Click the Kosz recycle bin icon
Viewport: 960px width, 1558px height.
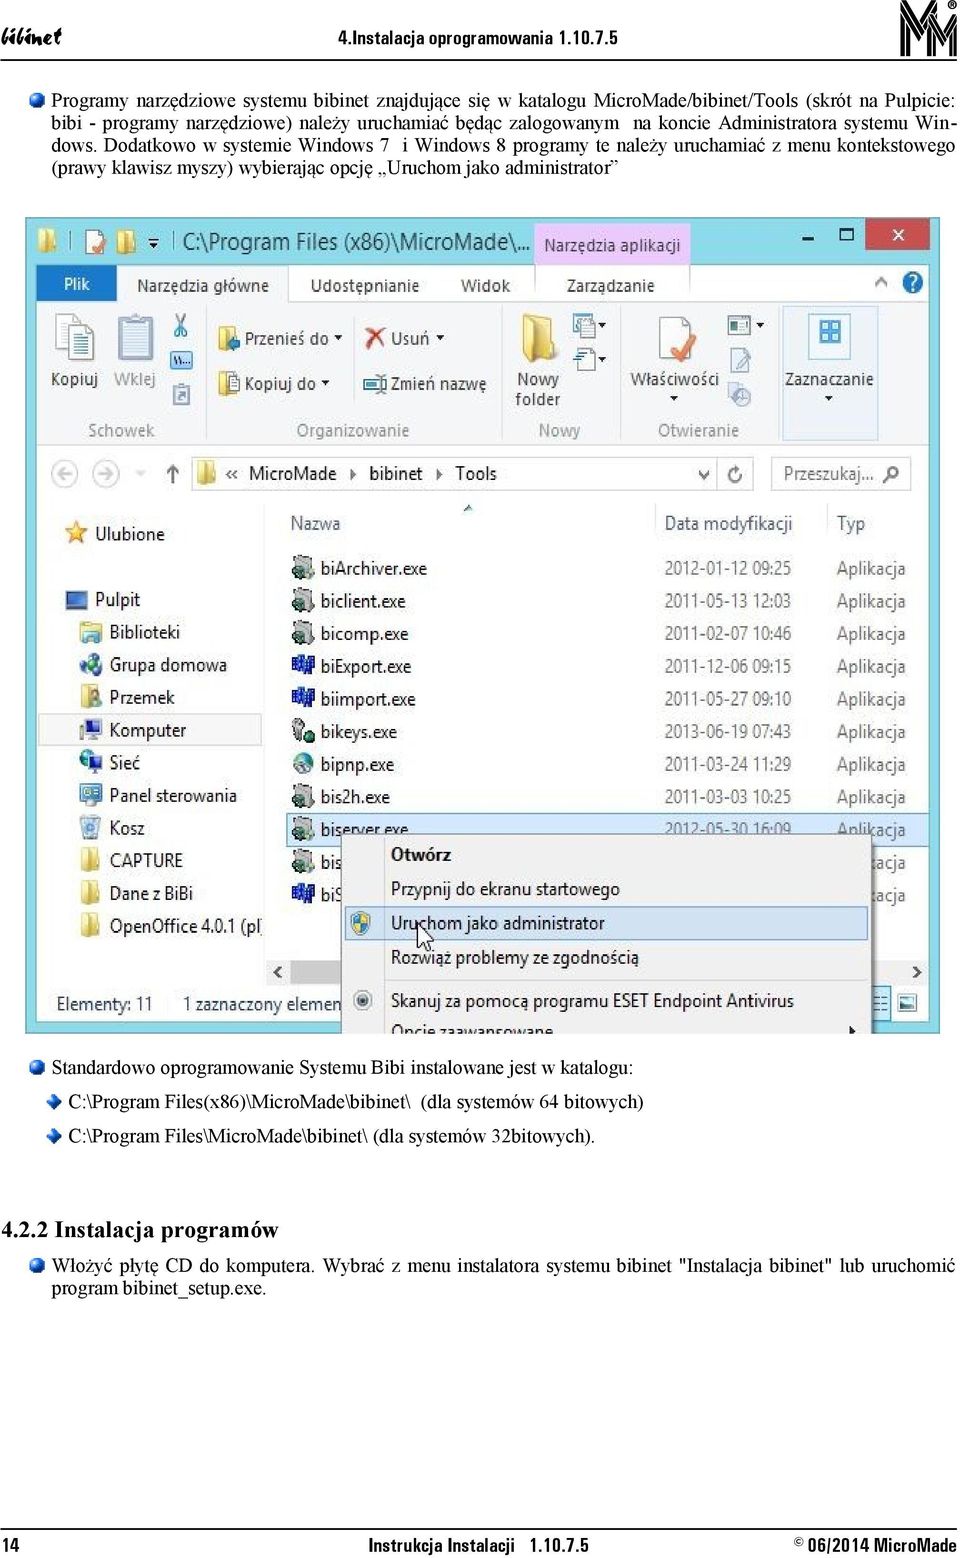tap(90, 827)
